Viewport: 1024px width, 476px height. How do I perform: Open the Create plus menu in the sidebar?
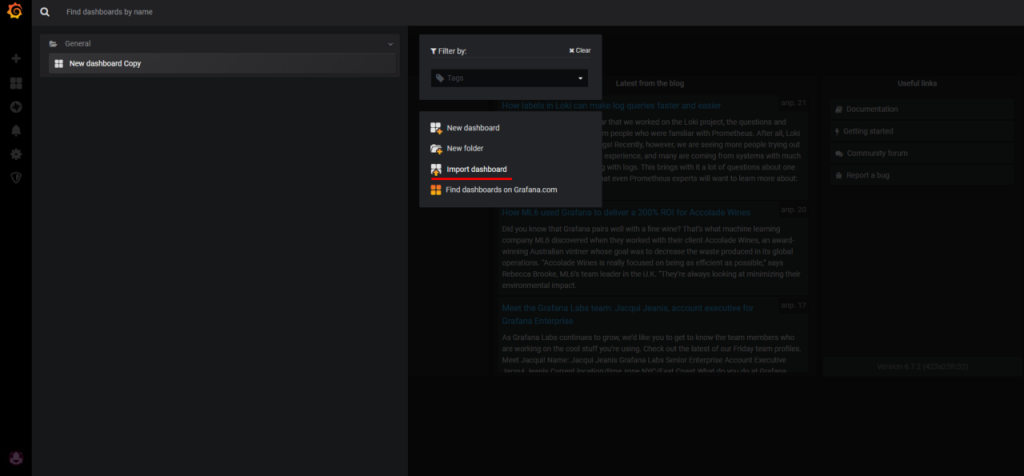pos(15,59)
